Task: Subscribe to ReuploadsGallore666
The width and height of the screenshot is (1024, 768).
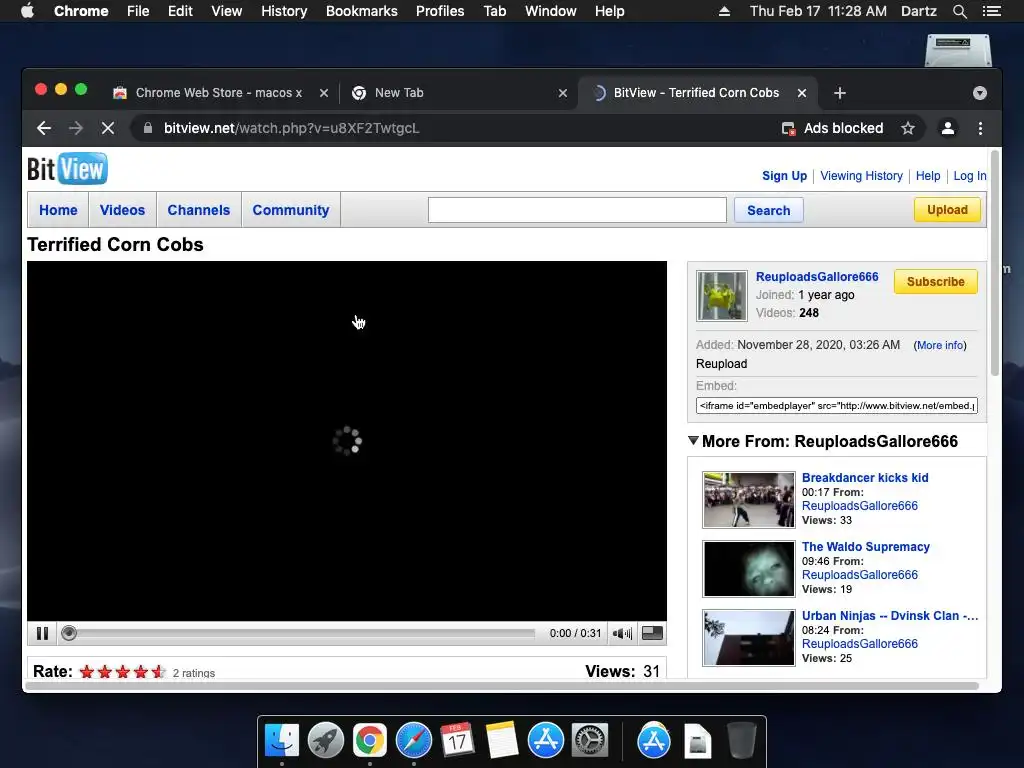Action: [935, 281]
